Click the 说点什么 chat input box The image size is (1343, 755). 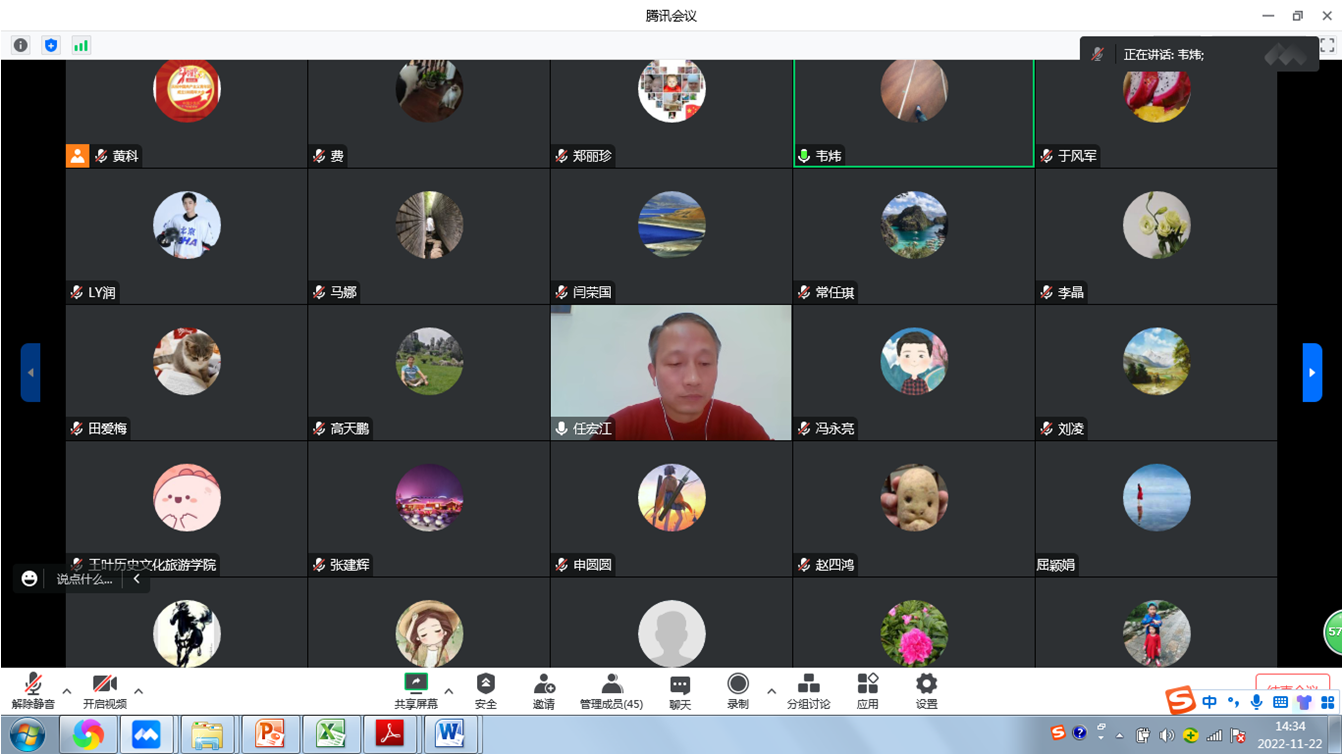coord(84,579)
